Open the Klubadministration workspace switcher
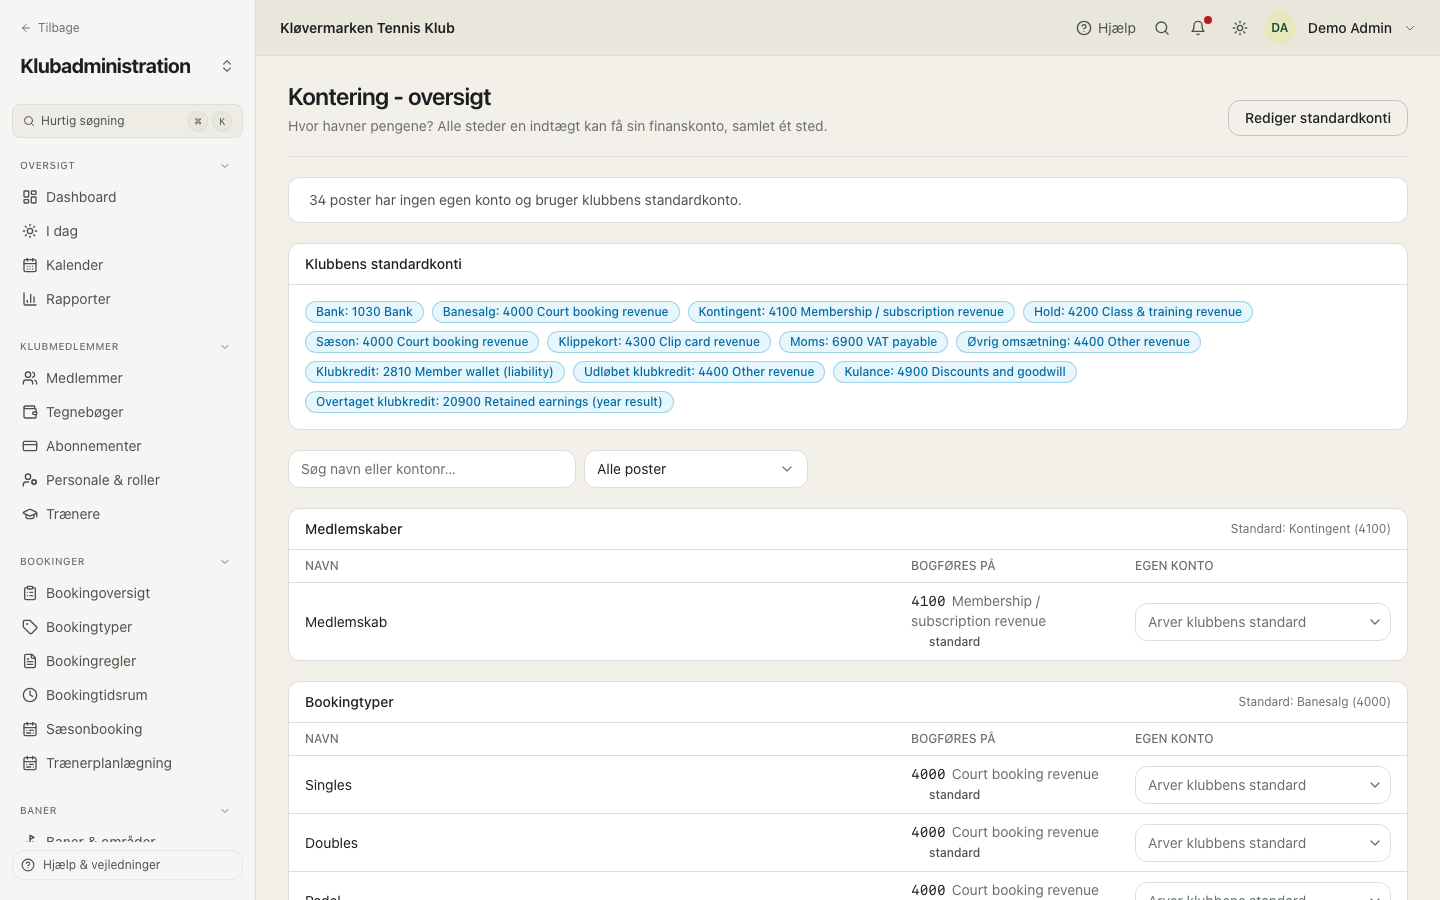Screen dimensions: 1440x900 tap(227, 66)
